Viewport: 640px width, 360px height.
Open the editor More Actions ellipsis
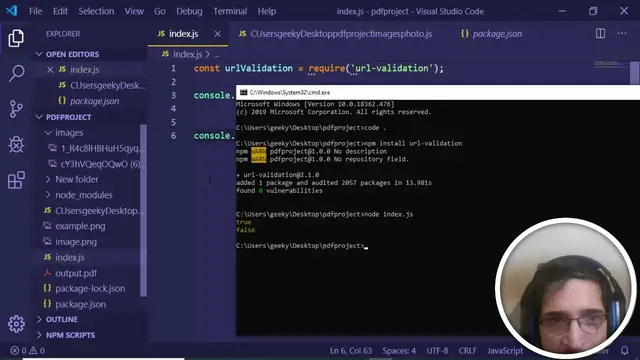[622, 33]
